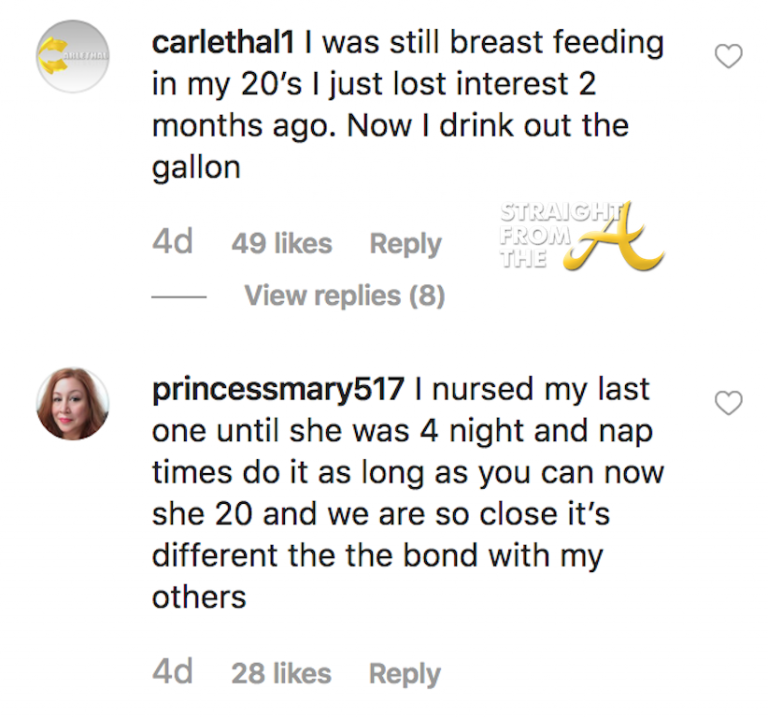Click the 4d timestamp under princessmary517's comment
The height and width of the screenshot is (718, 768).
[172, 674]
